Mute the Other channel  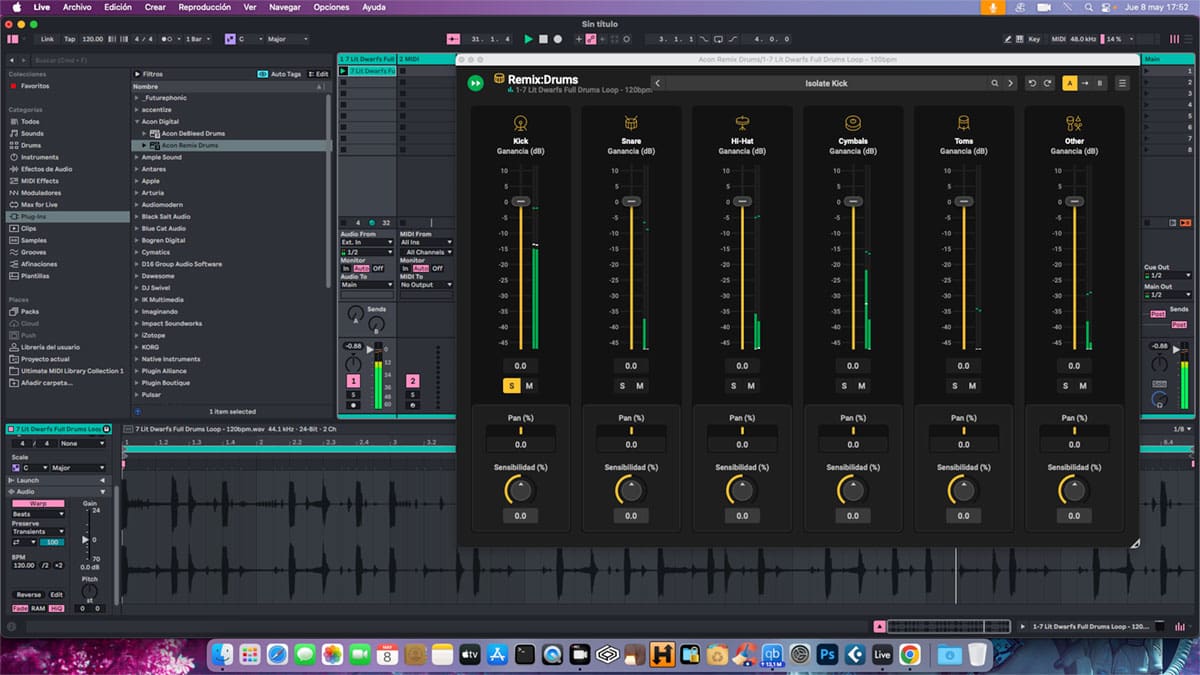coord(1083,386)
